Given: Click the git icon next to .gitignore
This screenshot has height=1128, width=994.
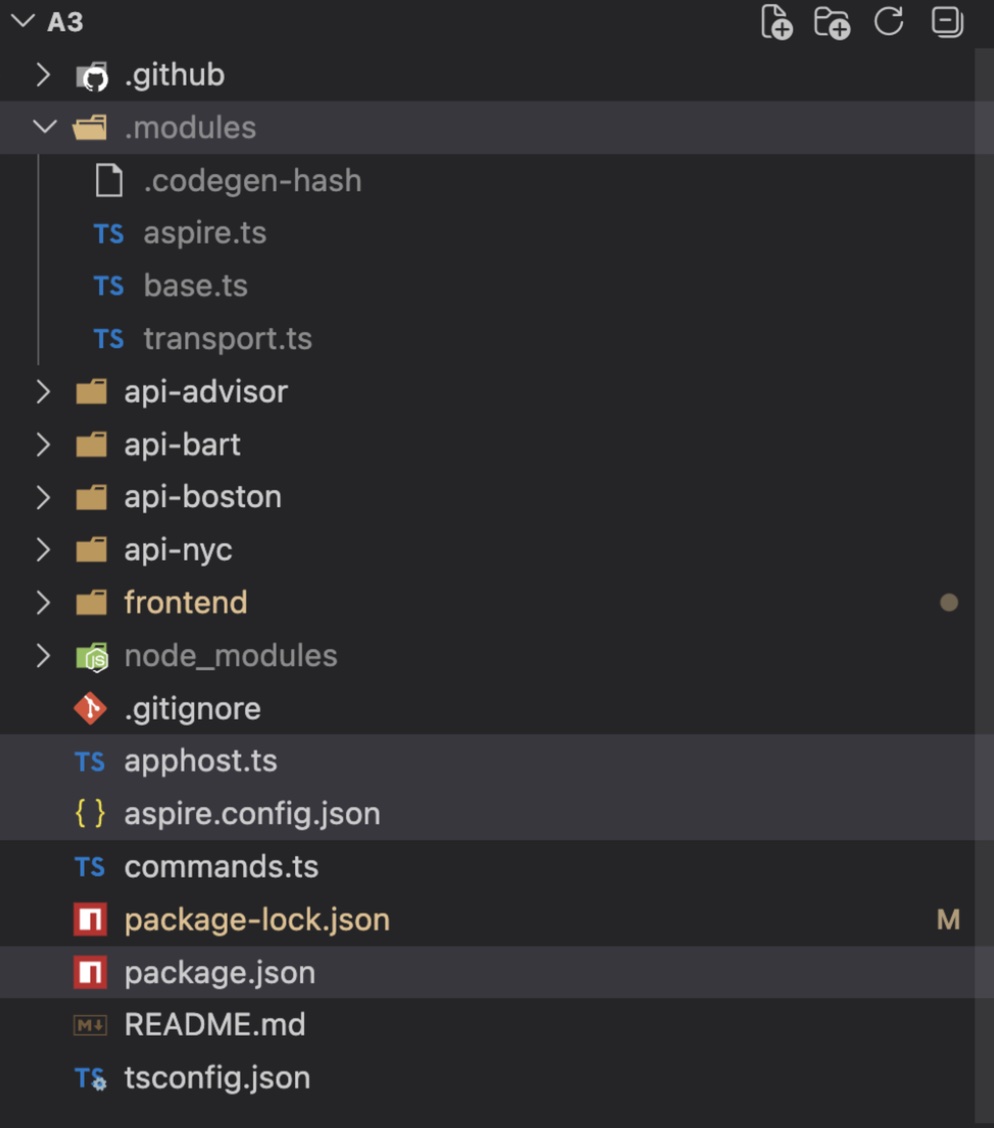Looking at the screenshot, I should pyautogui.click(x=88, y=708).
